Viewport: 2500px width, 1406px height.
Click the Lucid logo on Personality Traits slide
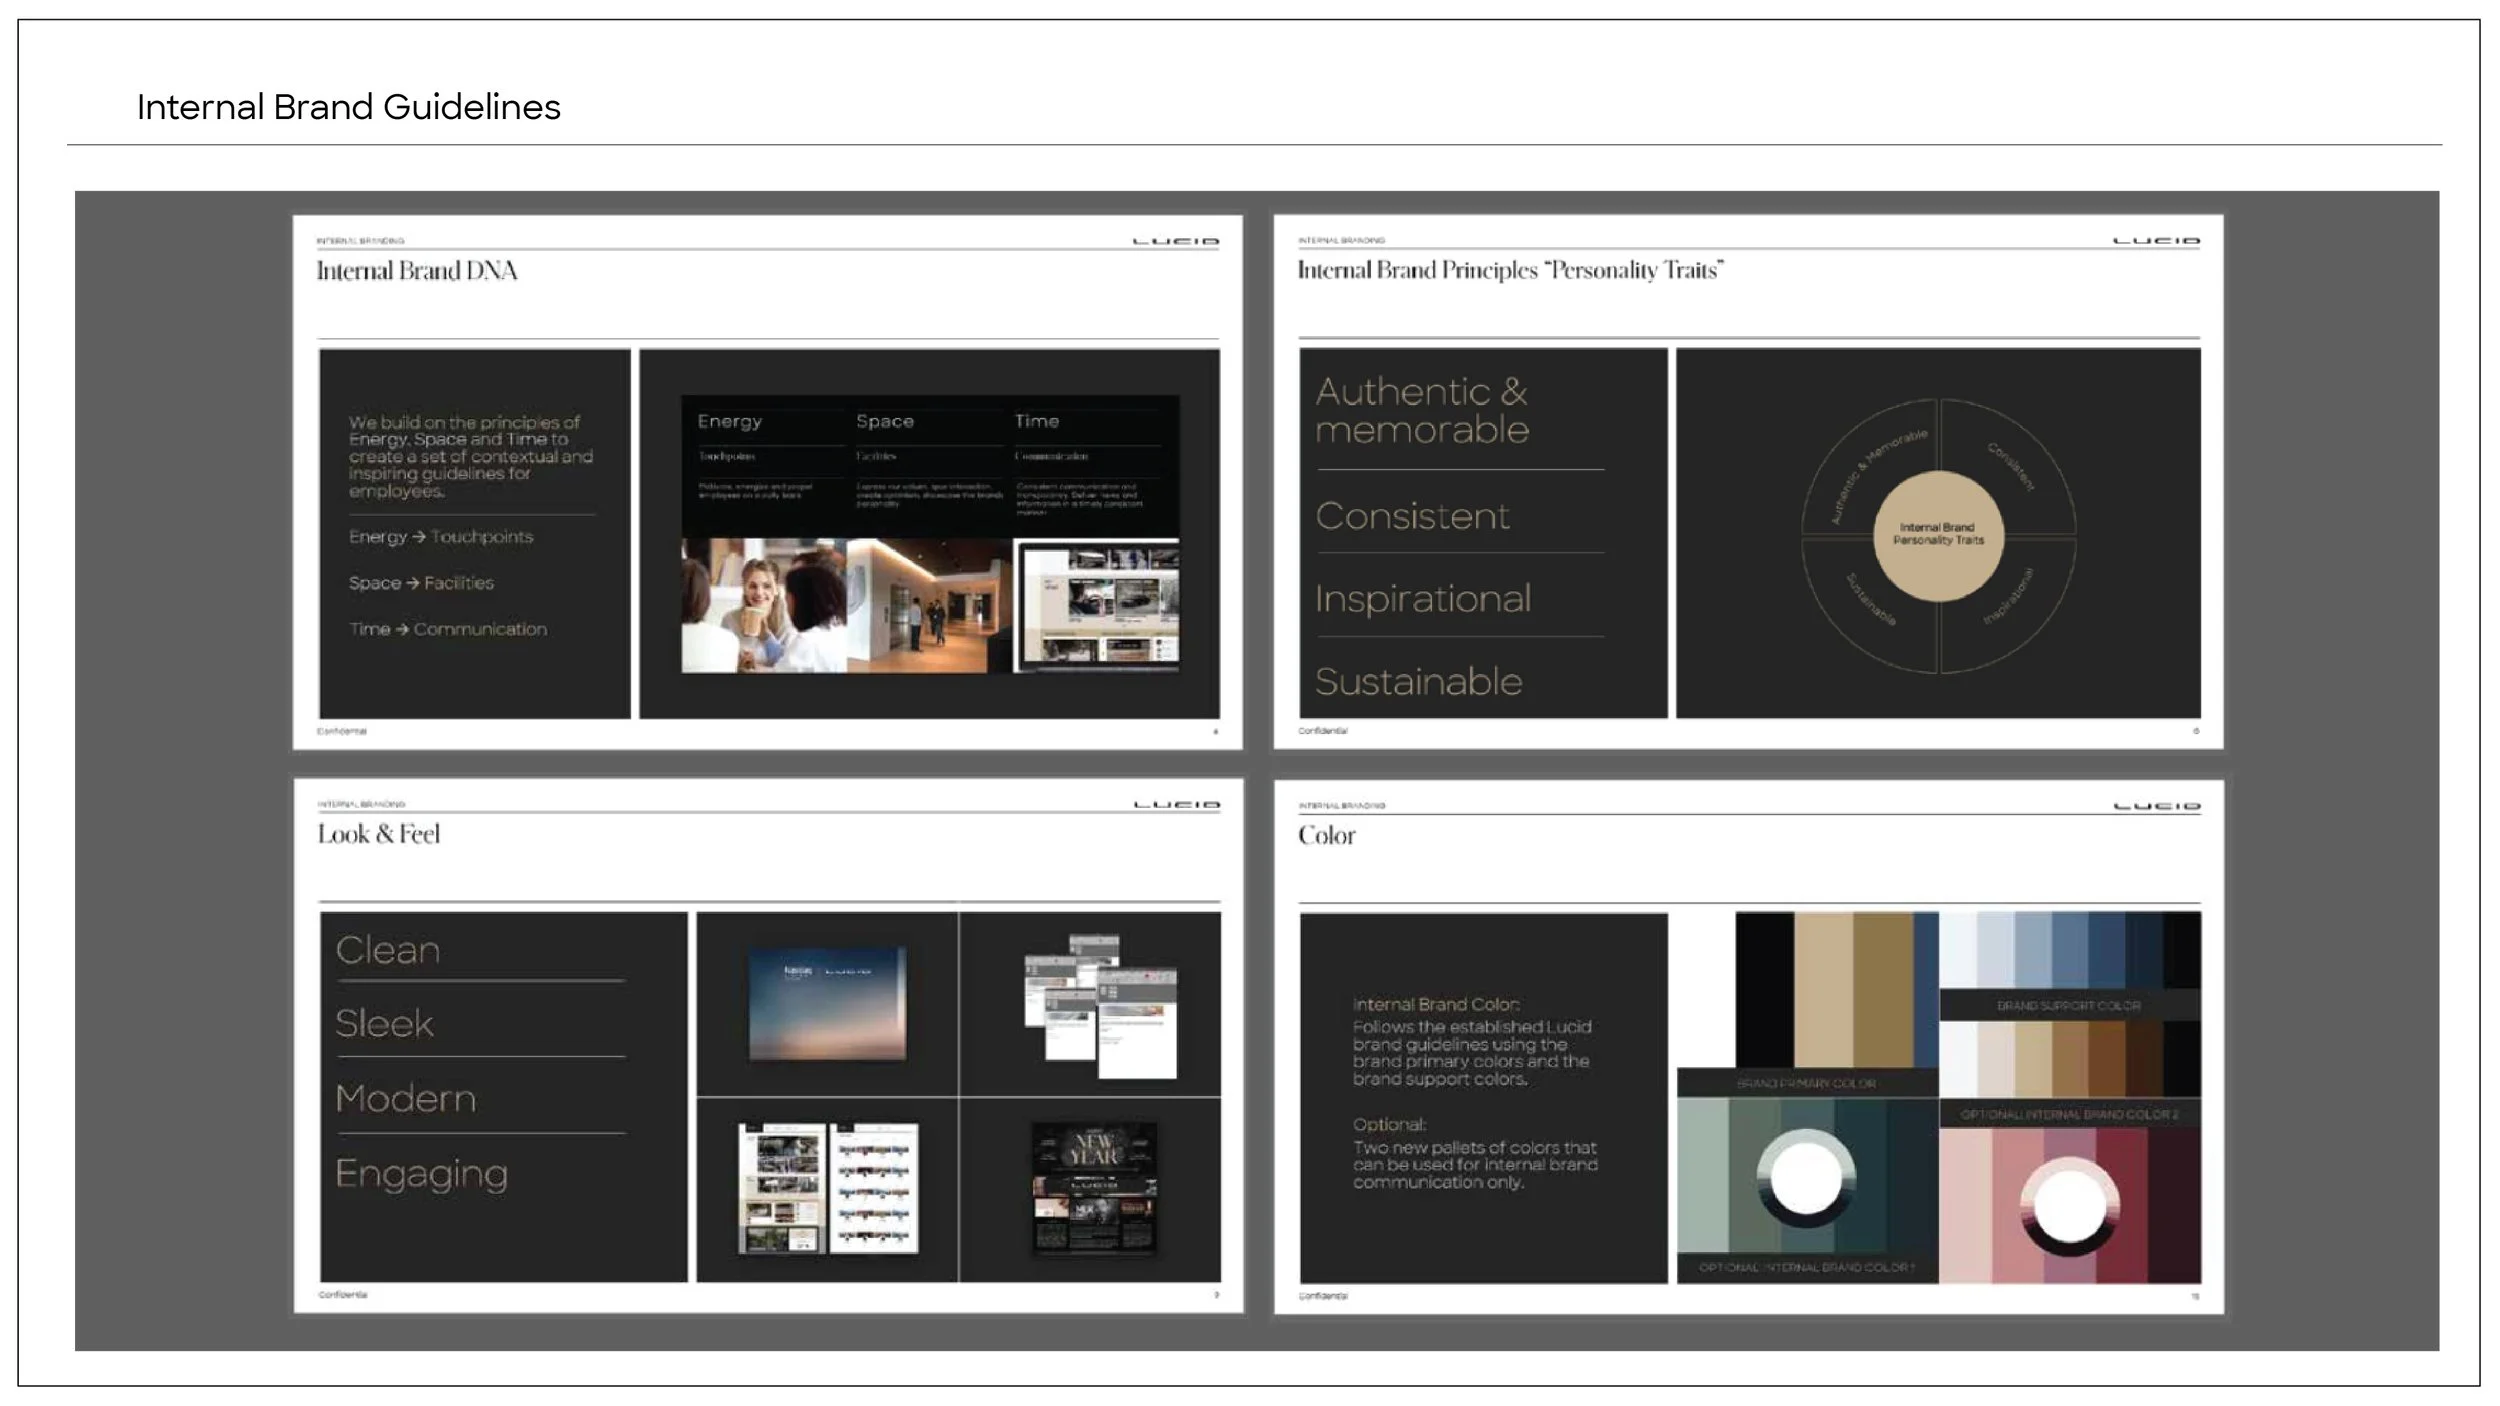(x=2156, y=241)
